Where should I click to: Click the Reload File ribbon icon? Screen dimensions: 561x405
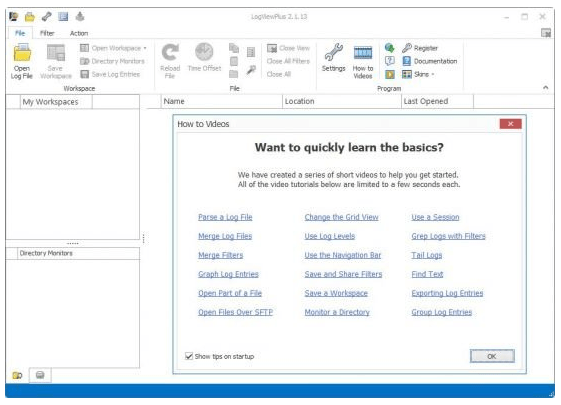pyautogui.click(x=170, y=52)
